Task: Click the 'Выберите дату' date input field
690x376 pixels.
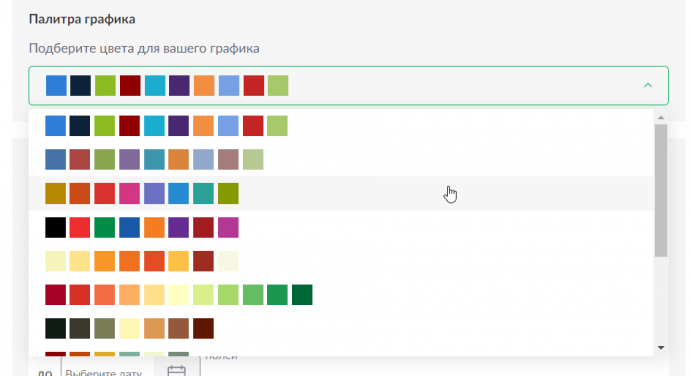Action: [107, 372]
